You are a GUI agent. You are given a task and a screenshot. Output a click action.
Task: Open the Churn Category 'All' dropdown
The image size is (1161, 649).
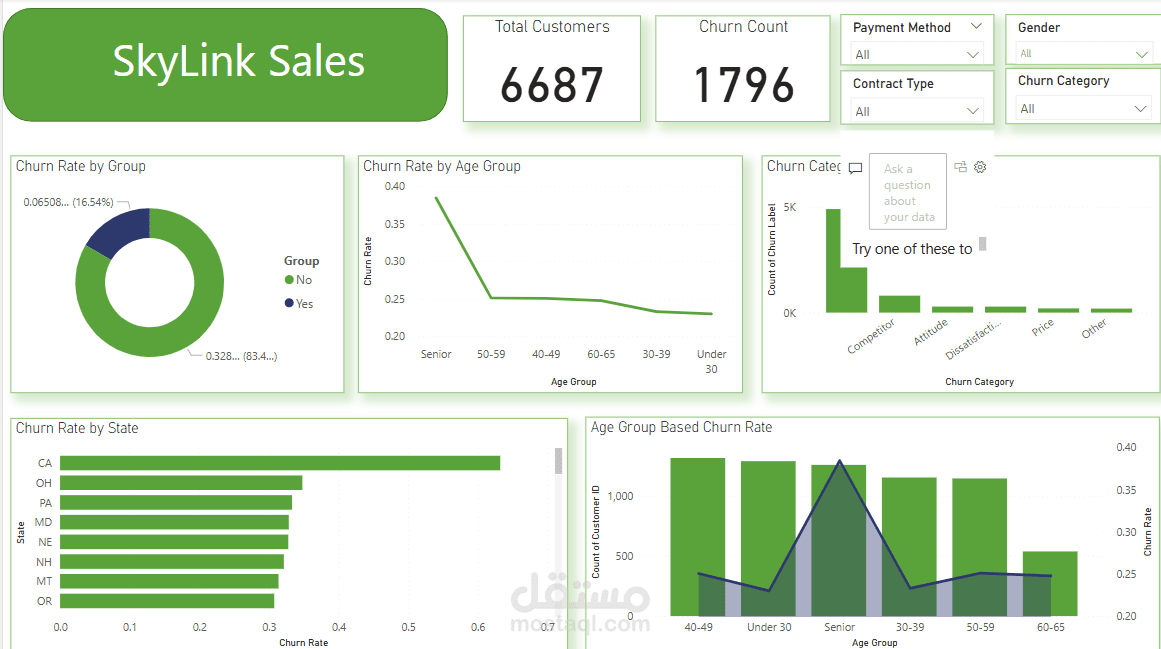coord(1083,109)
